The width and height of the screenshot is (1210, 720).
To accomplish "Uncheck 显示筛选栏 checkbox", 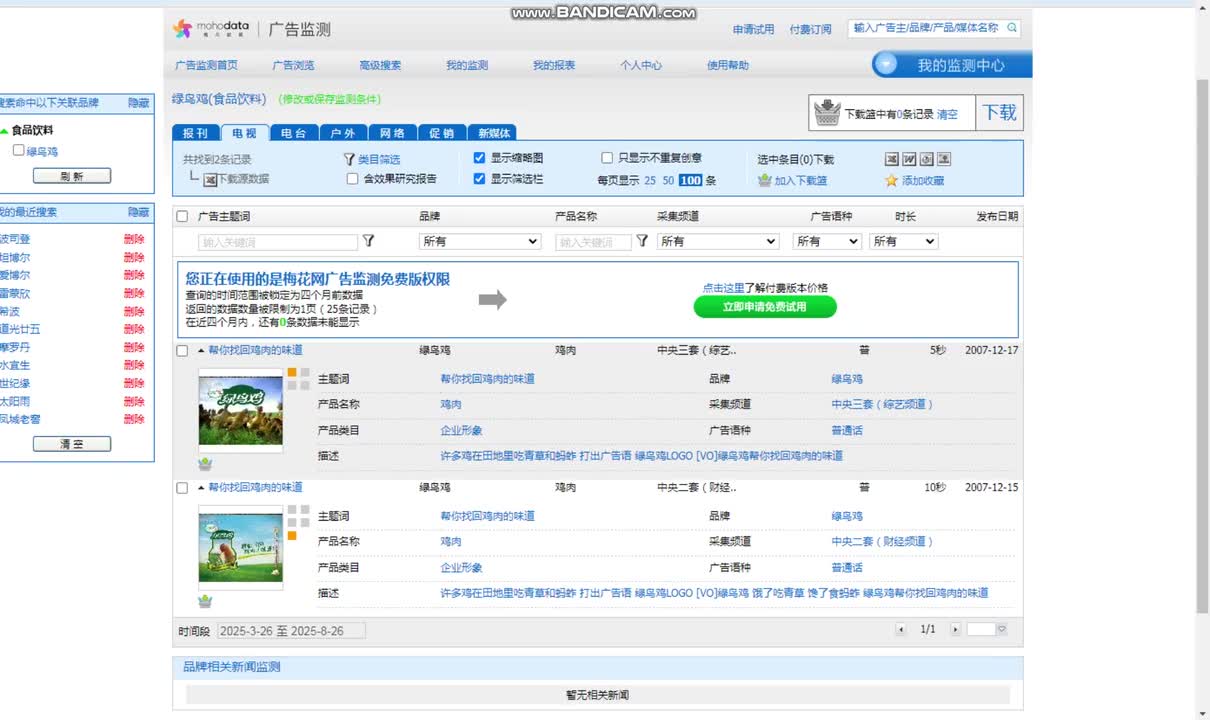I will (x=479, y=179).
